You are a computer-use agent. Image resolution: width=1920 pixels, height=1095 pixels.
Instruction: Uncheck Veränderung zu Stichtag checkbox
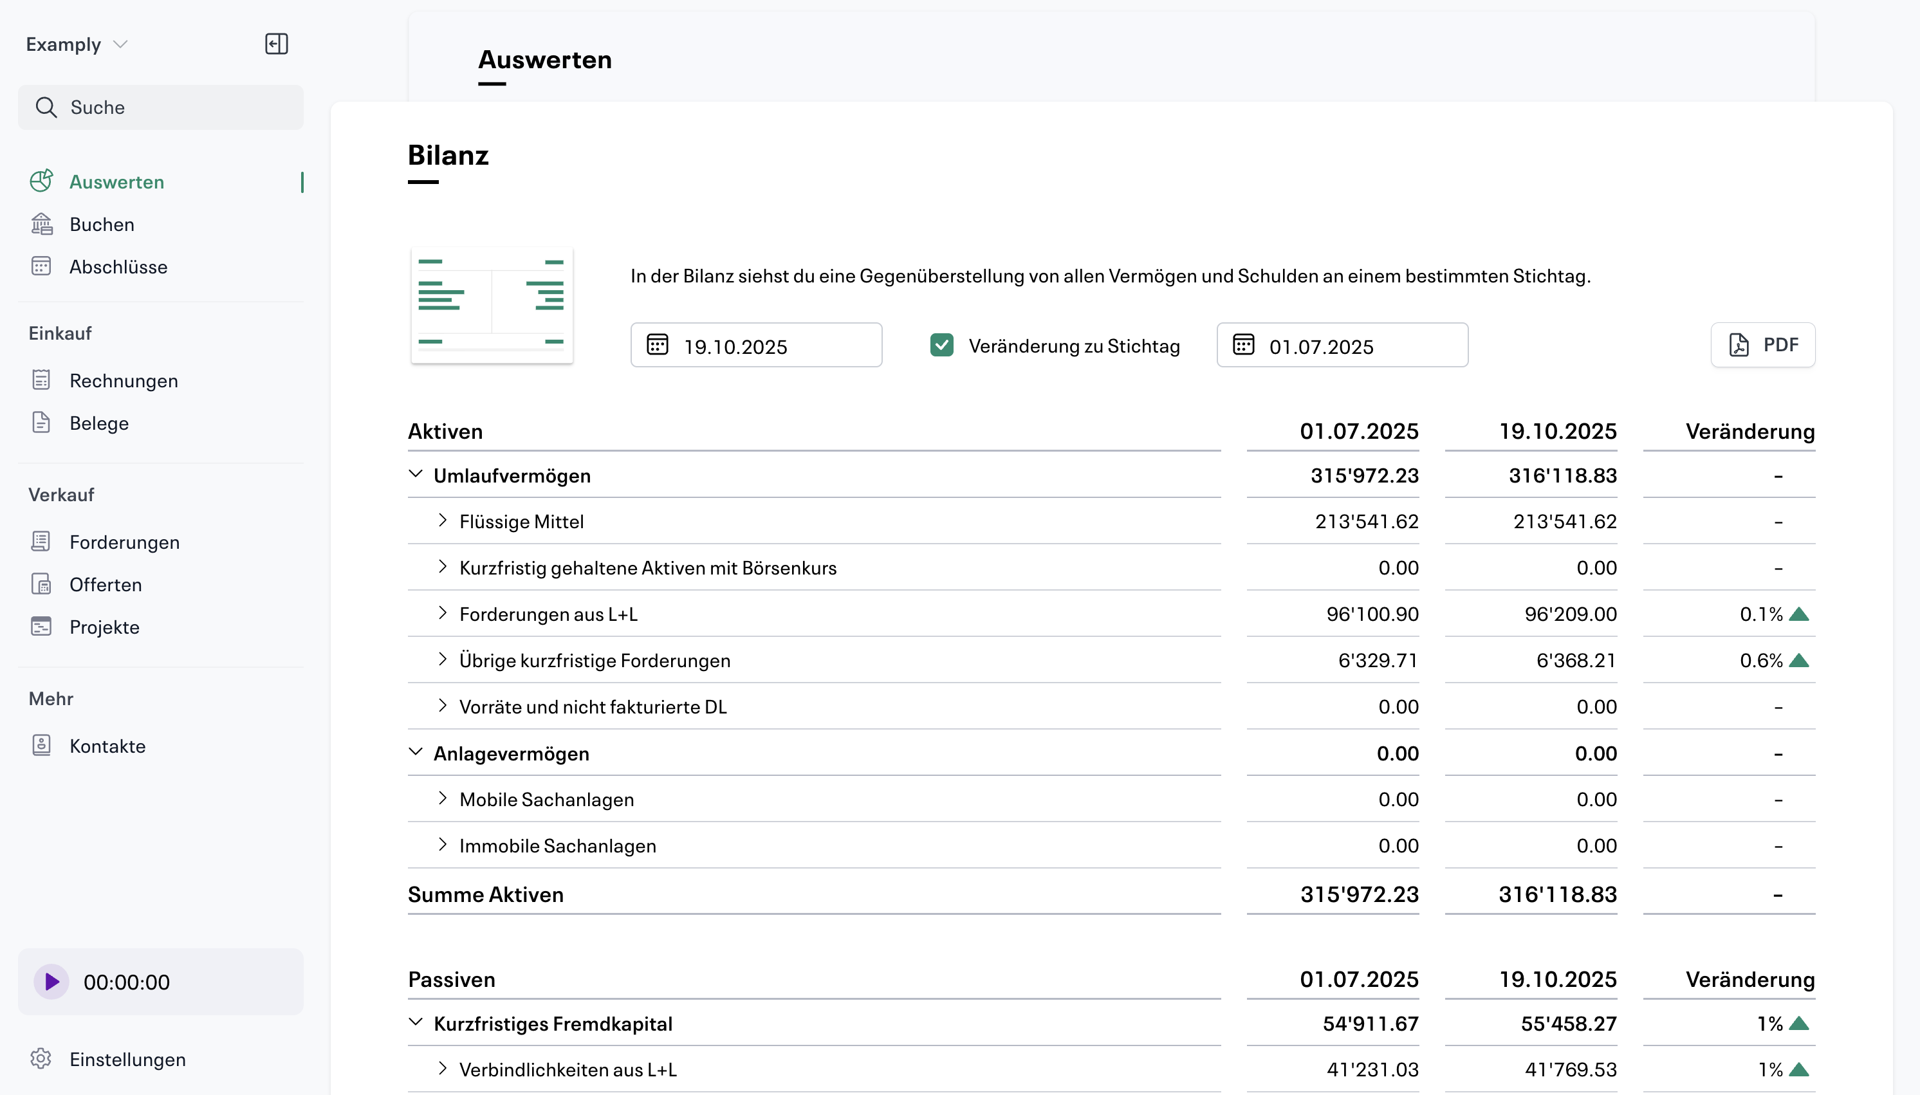click(x=941, y=345)
